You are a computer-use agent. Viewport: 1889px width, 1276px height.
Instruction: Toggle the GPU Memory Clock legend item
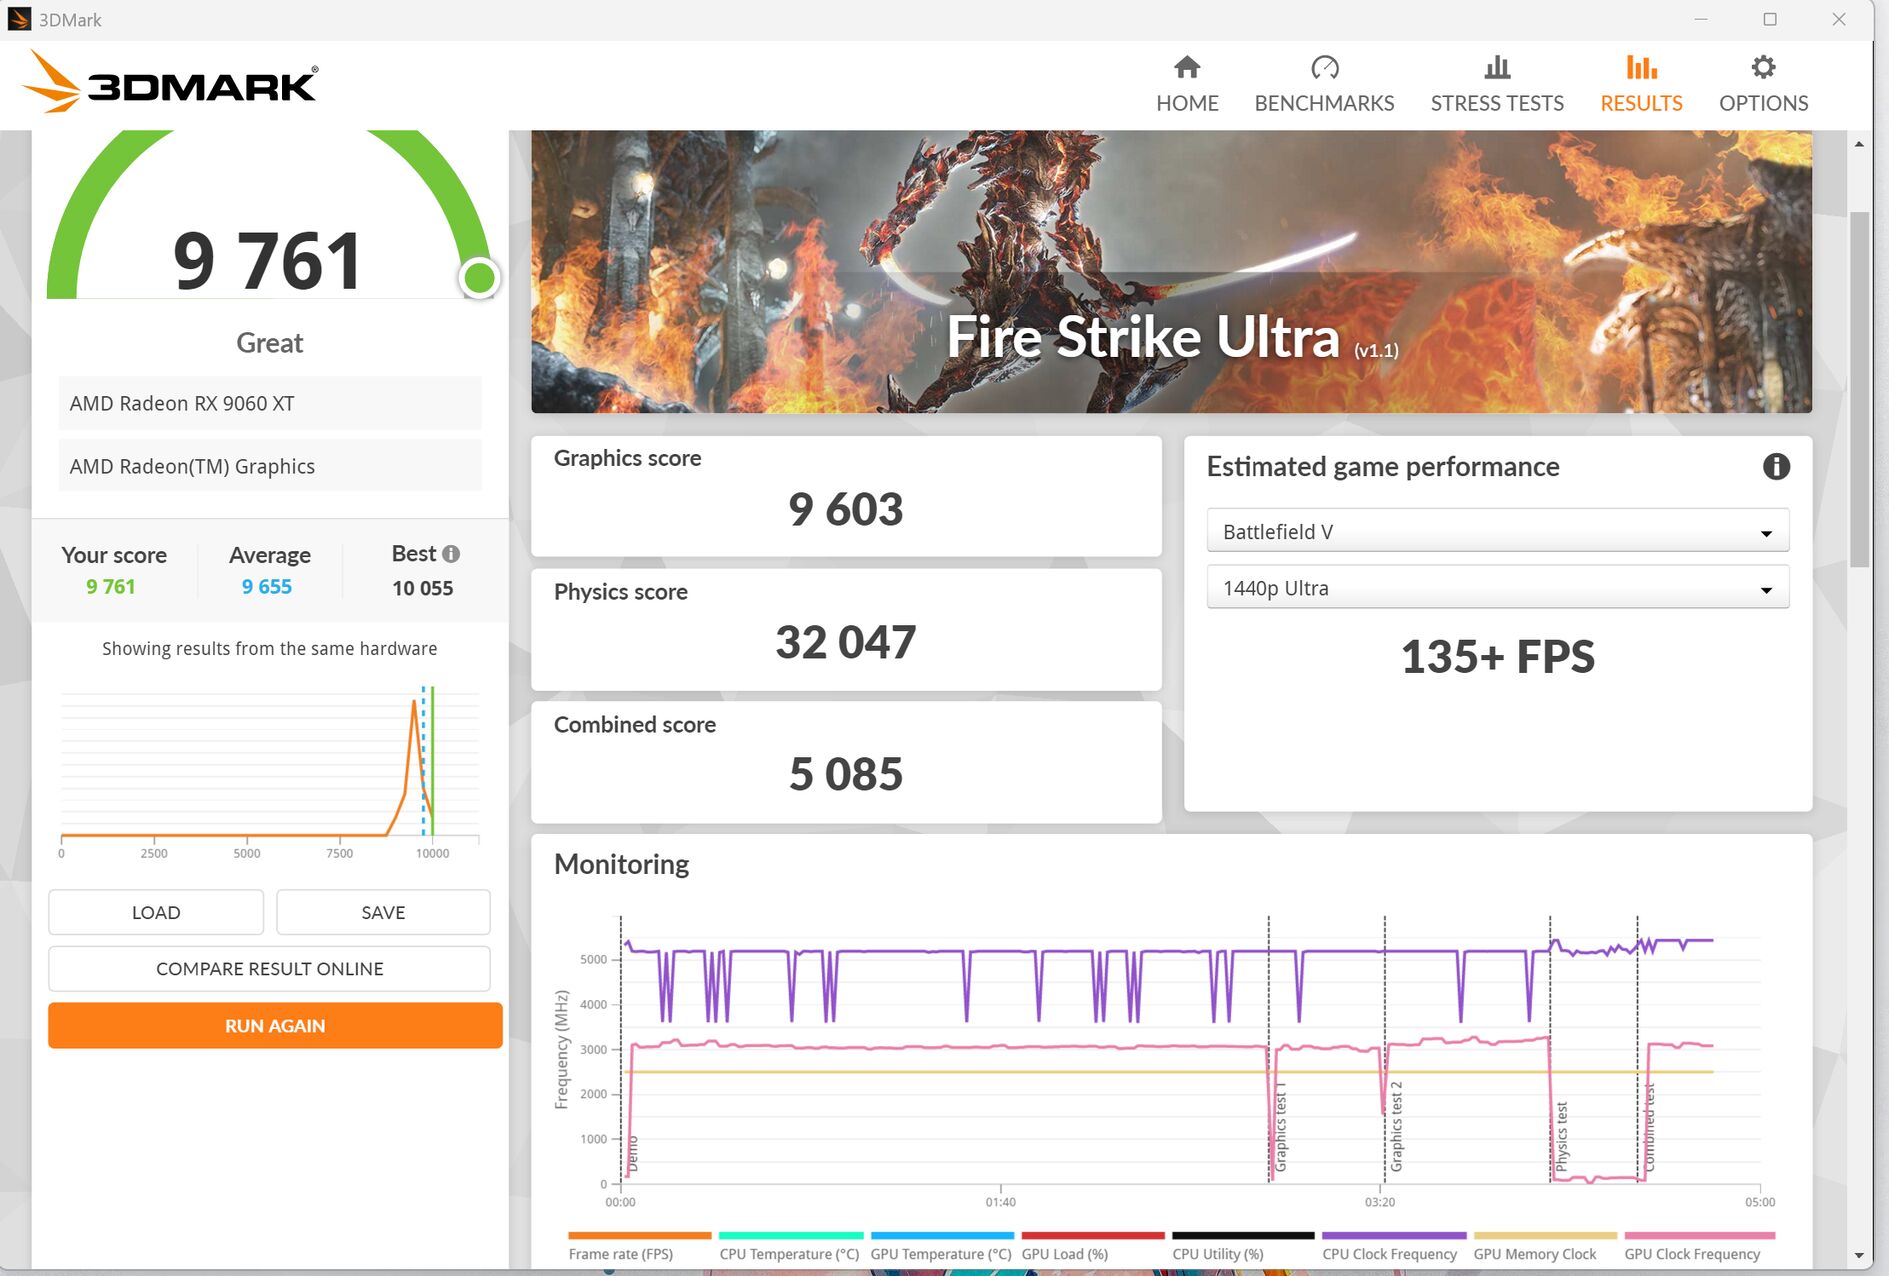point(1544,1246)
